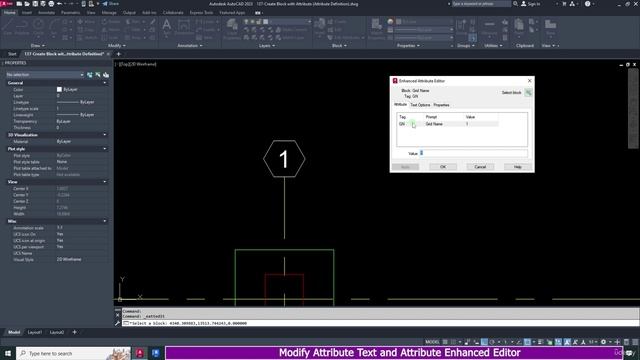Select the Text tool in Annotation panel
640x360 pixels.
(167, 27)
